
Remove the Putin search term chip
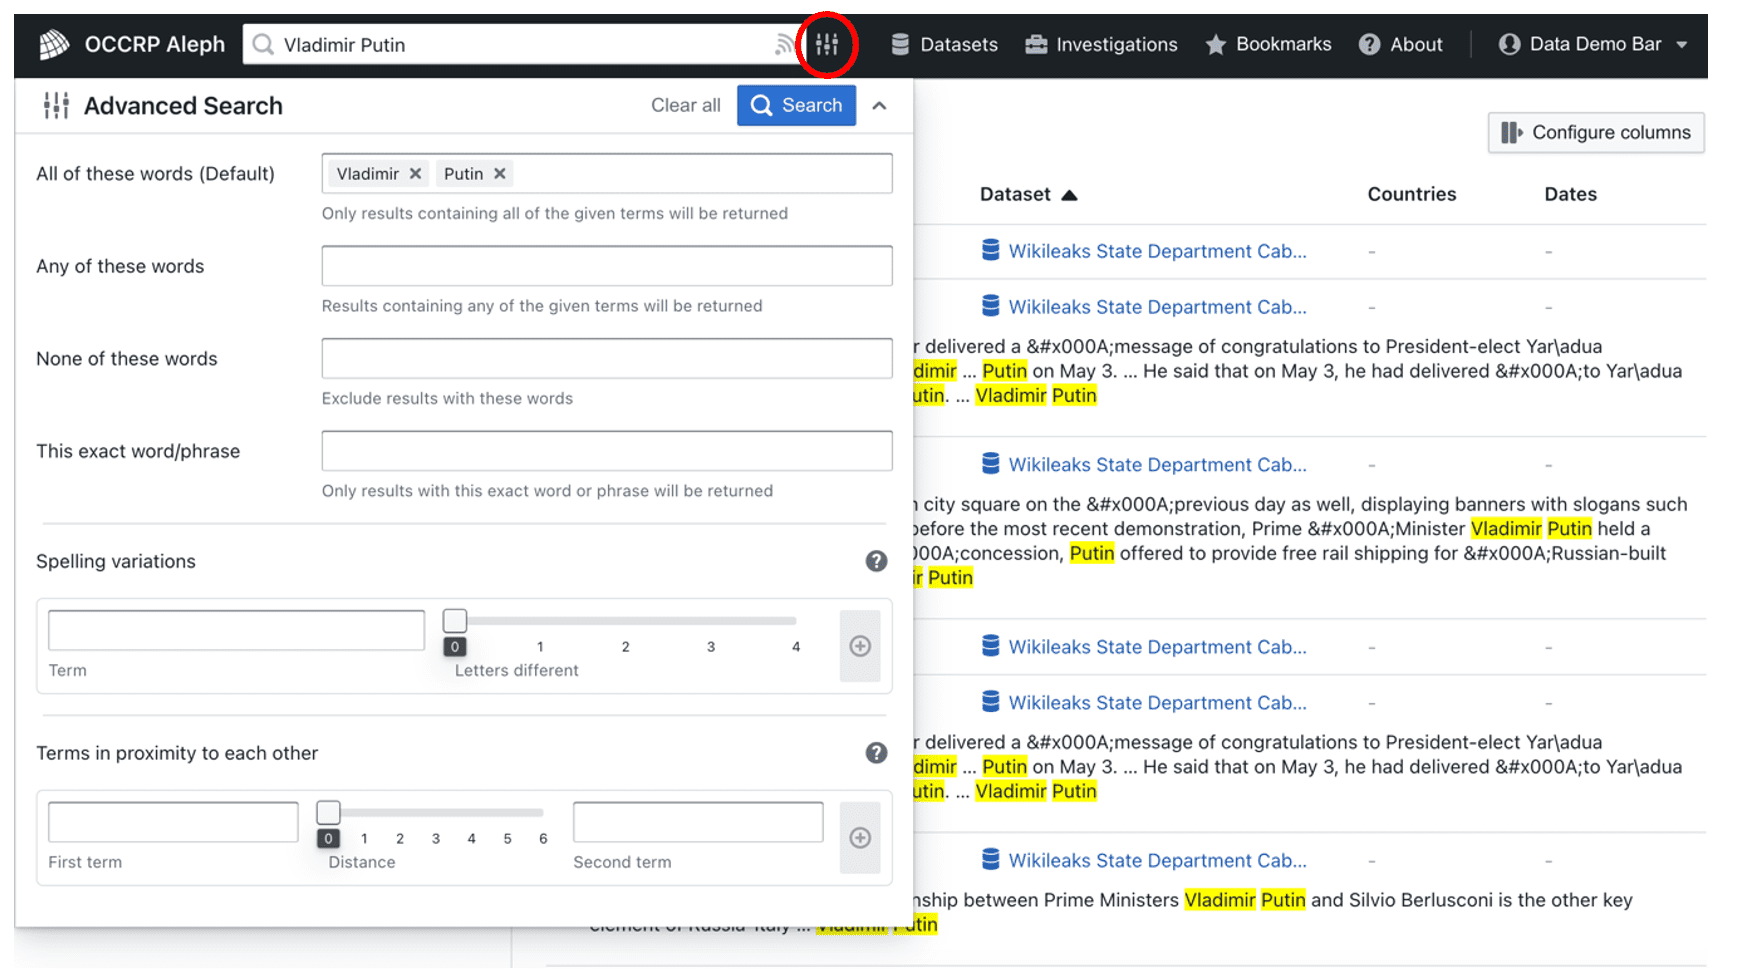pos(500,173)
